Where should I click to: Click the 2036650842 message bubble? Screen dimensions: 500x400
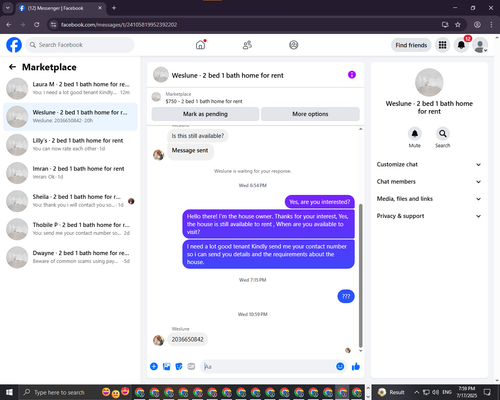click(x=187, y=339)
